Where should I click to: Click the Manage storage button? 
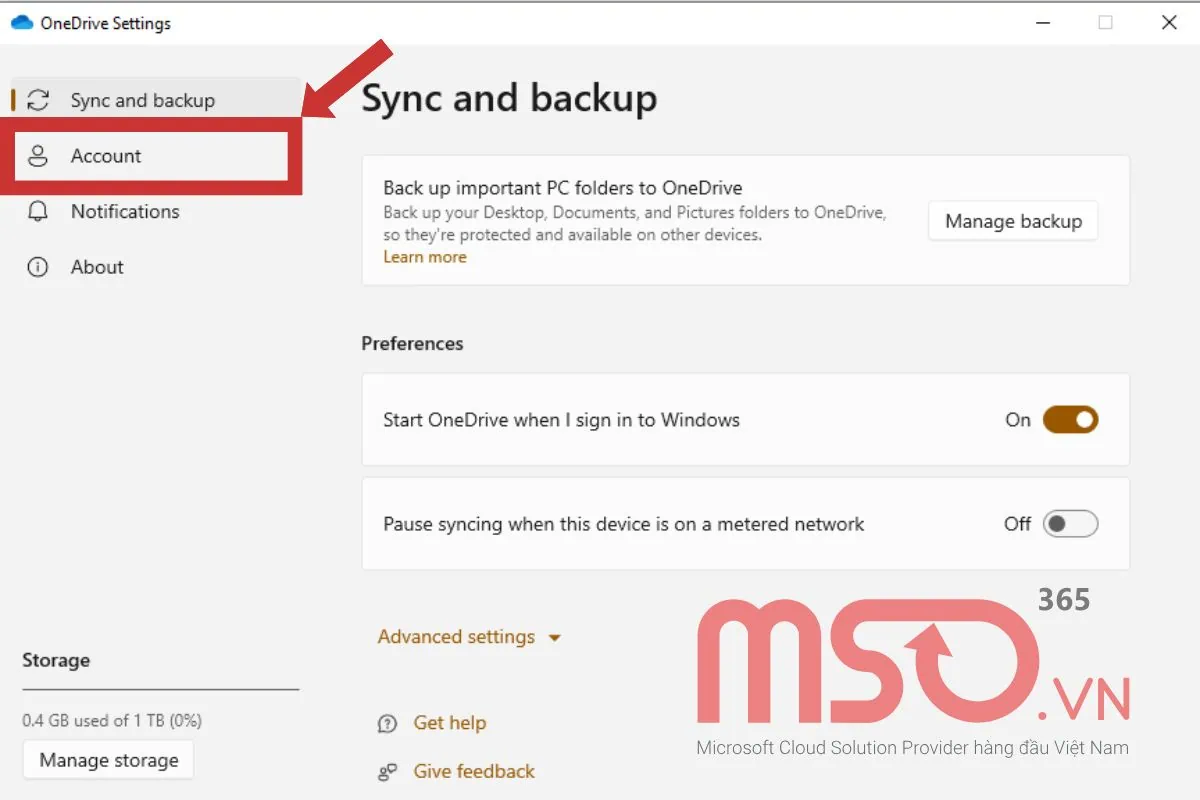(108, 760)
